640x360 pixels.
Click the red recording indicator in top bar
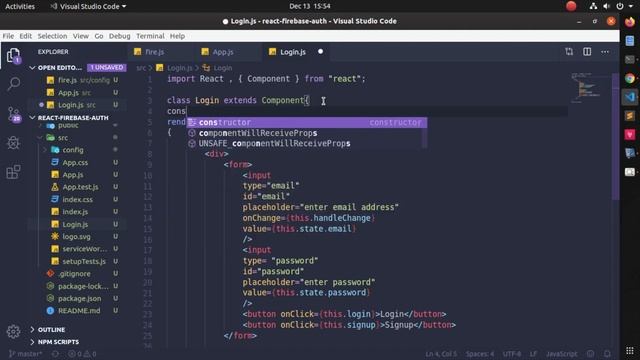[x=571, y=6]
